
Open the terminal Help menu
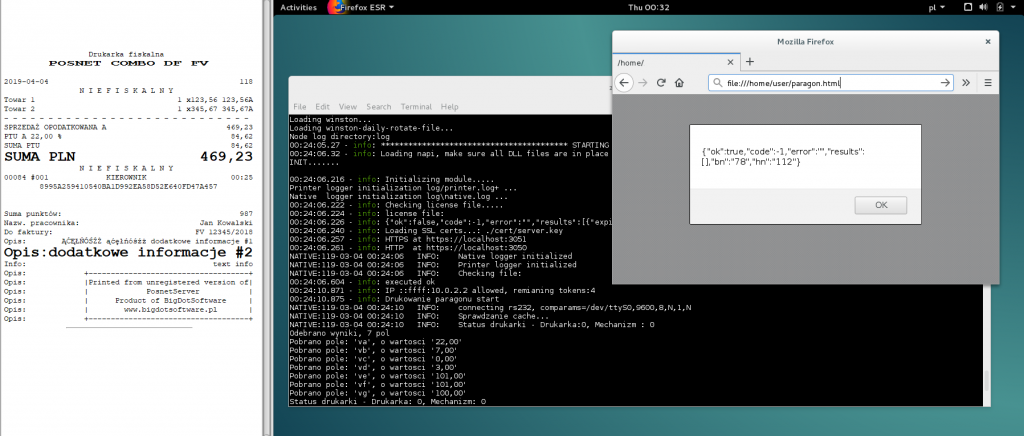(449, 106)
